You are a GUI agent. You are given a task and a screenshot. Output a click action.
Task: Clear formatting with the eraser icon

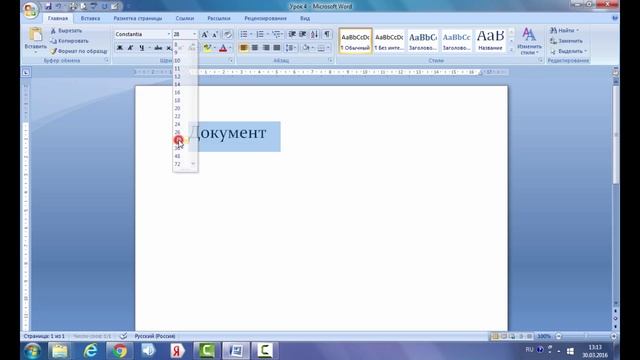coord(228,35)
